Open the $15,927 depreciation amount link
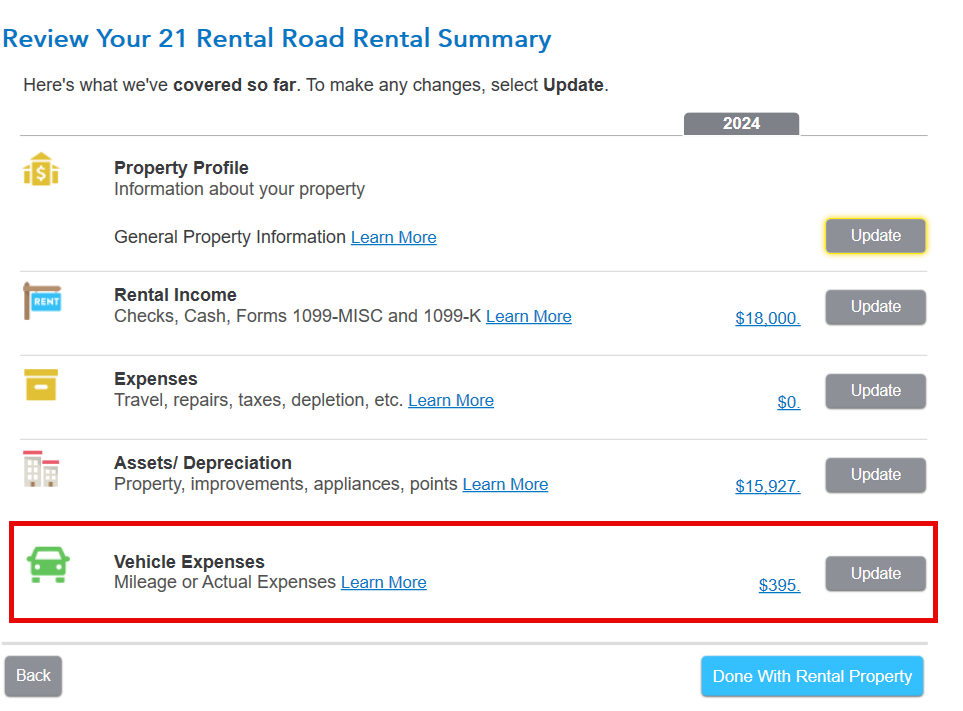 (x=768, y=487)
